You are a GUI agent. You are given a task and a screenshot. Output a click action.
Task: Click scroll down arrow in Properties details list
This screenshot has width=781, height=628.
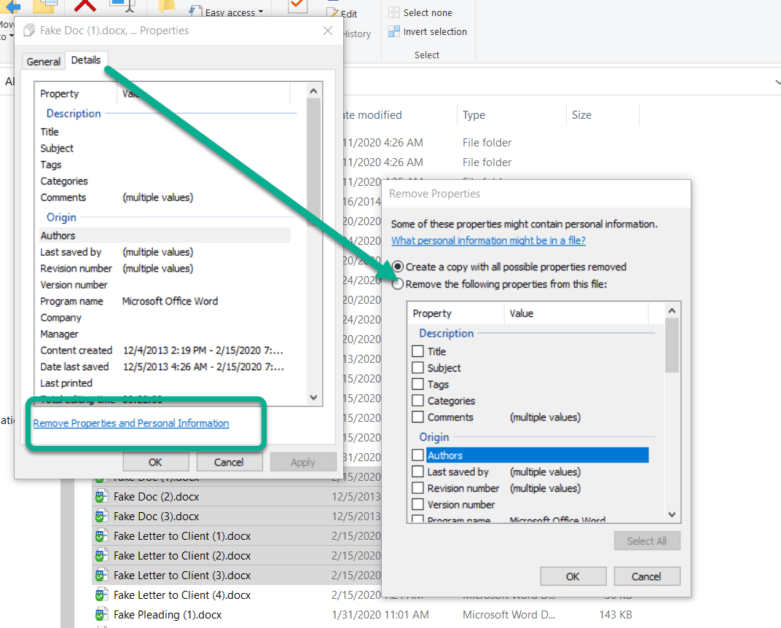313,397
